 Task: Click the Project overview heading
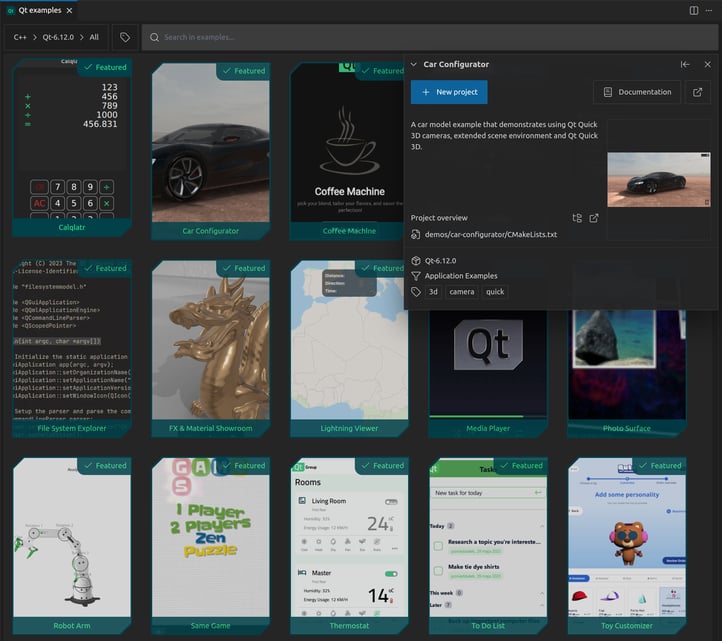click(439, 218)
